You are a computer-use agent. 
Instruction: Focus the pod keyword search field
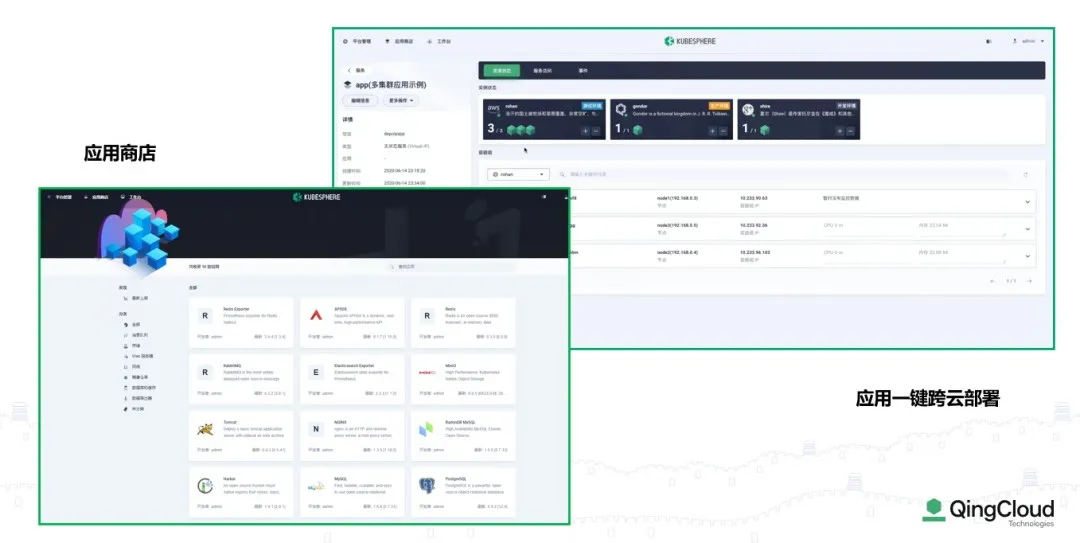(782, 174)
